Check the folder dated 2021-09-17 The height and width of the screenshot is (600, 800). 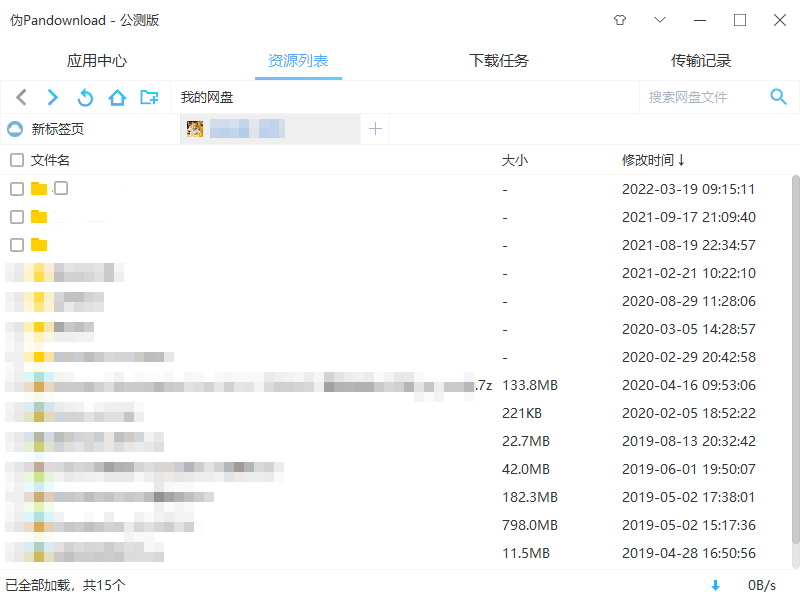click(x=17, y=217)
